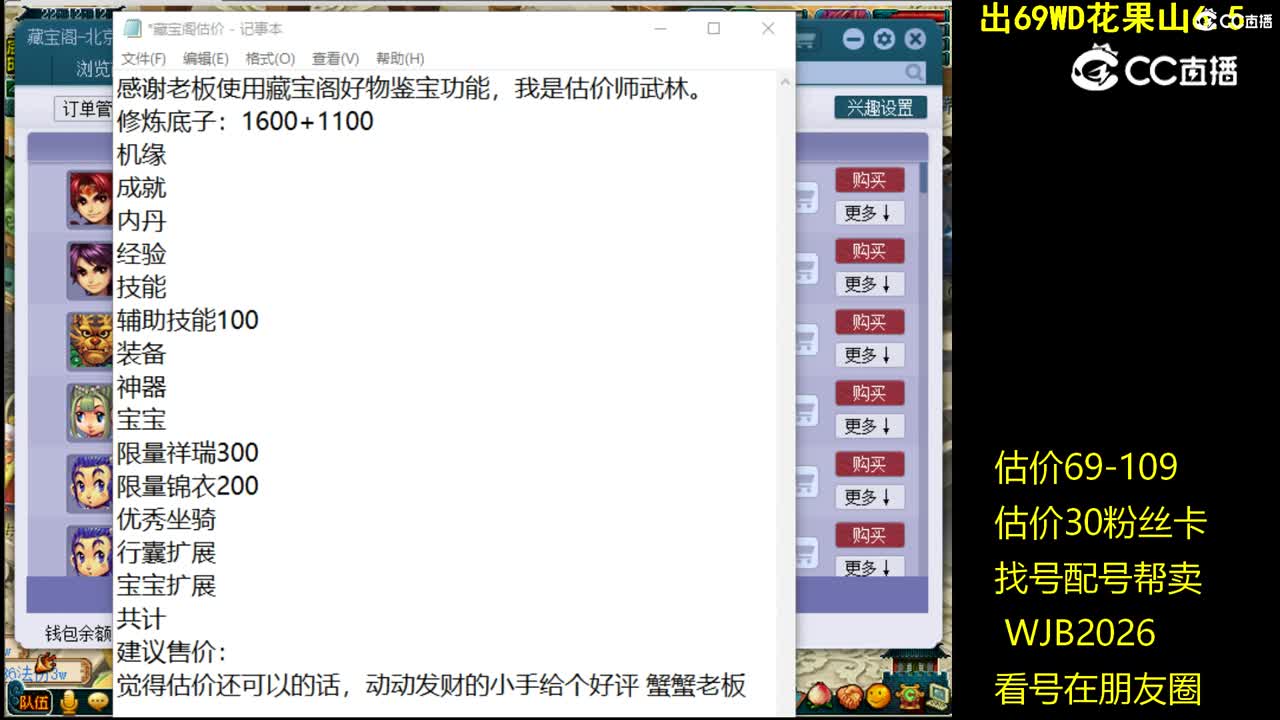Click 购买 for the purple-haired character listing
1280x720 pixels.
pos(870,251)
